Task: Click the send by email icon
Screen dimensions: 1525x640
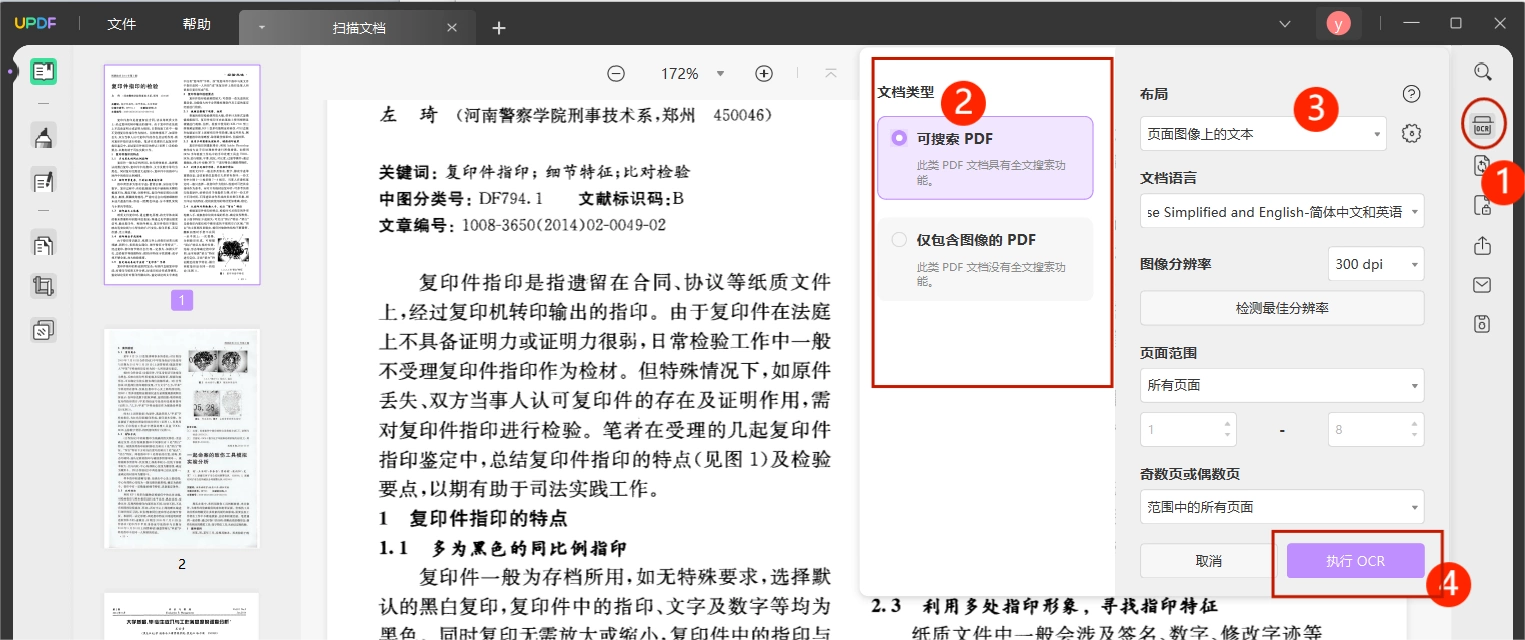Action: pos(1483,285)
